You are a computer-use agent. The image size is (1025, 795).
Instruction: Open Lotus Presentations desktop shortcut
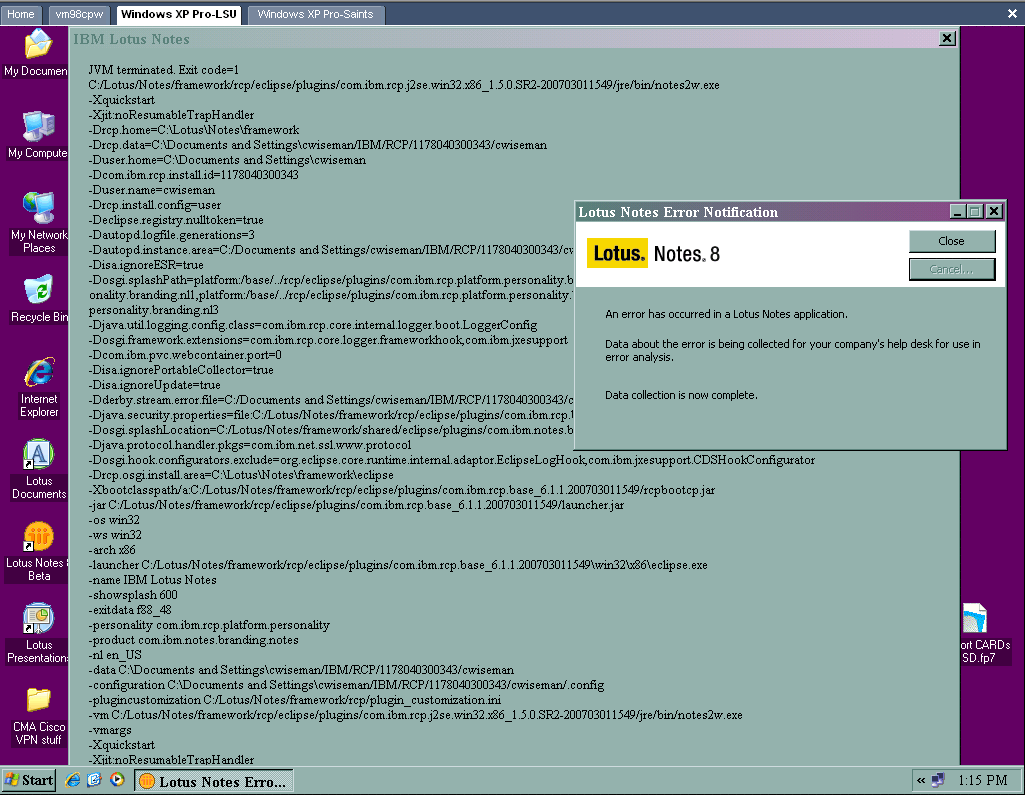coord(37,634)
